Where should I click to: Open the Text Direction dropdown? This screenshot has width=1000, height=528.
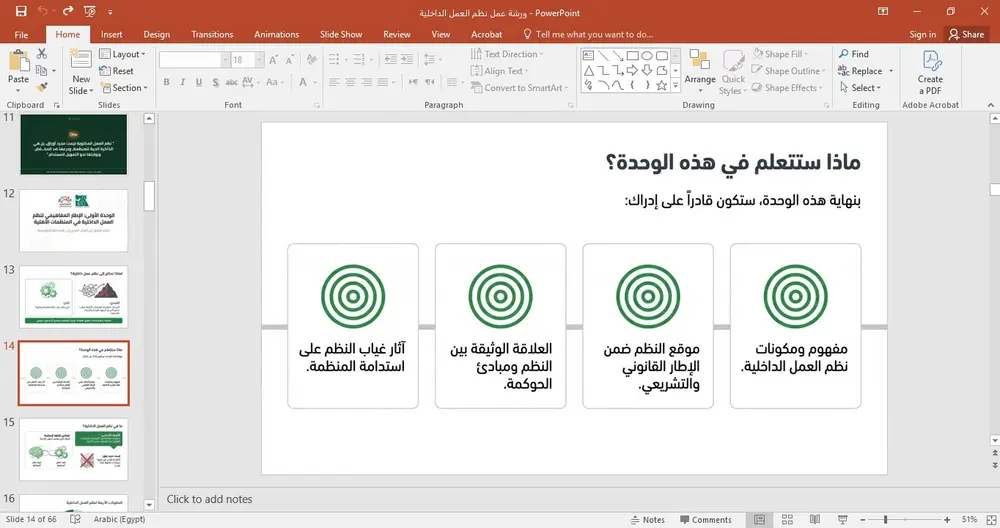[x=507, y=54]
